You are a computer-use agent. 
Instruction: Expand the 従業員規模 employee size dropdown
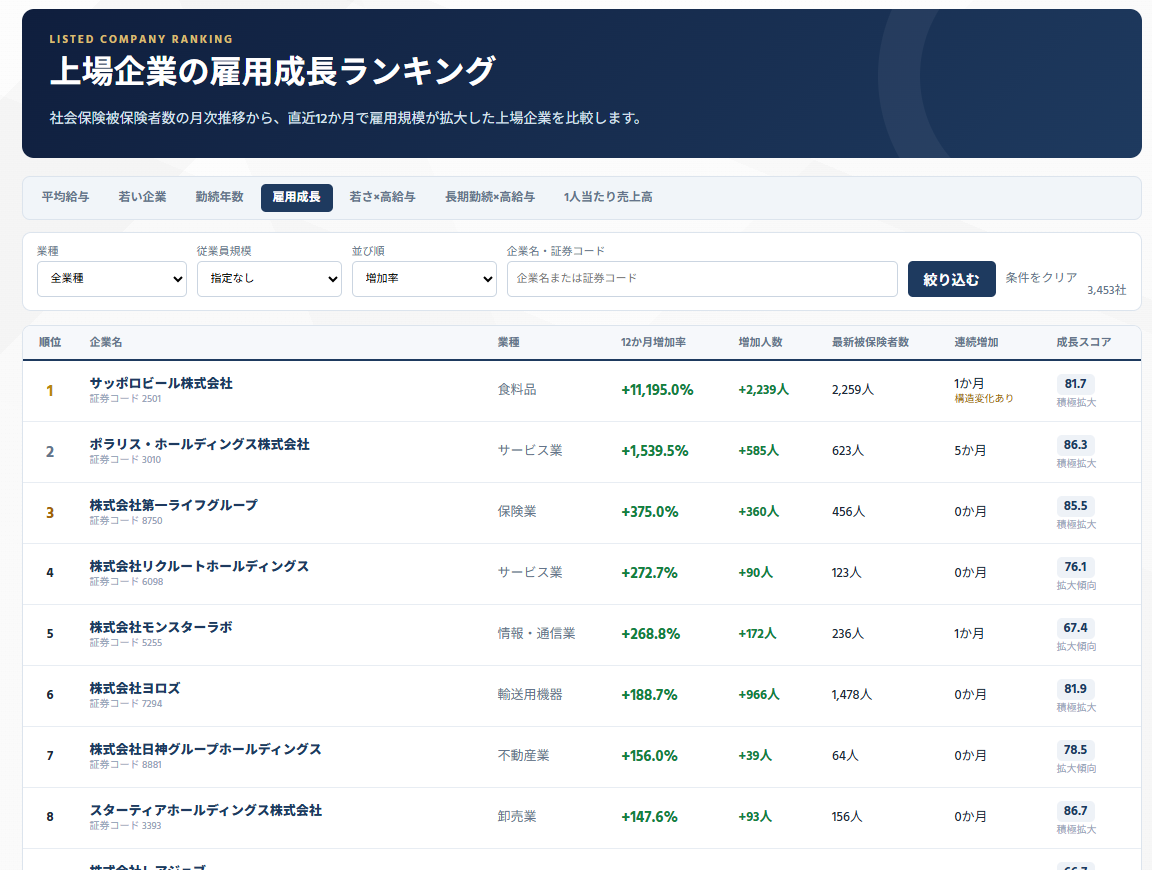coord(269,279)
